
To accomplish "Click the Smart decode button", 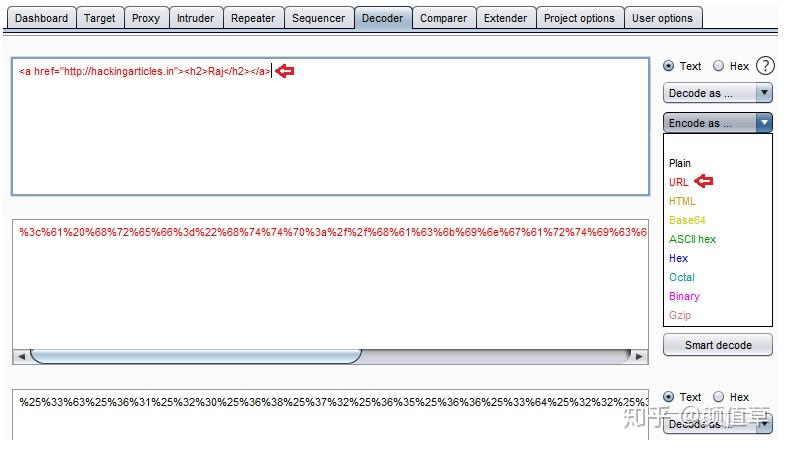I will (x=717, y=345).
